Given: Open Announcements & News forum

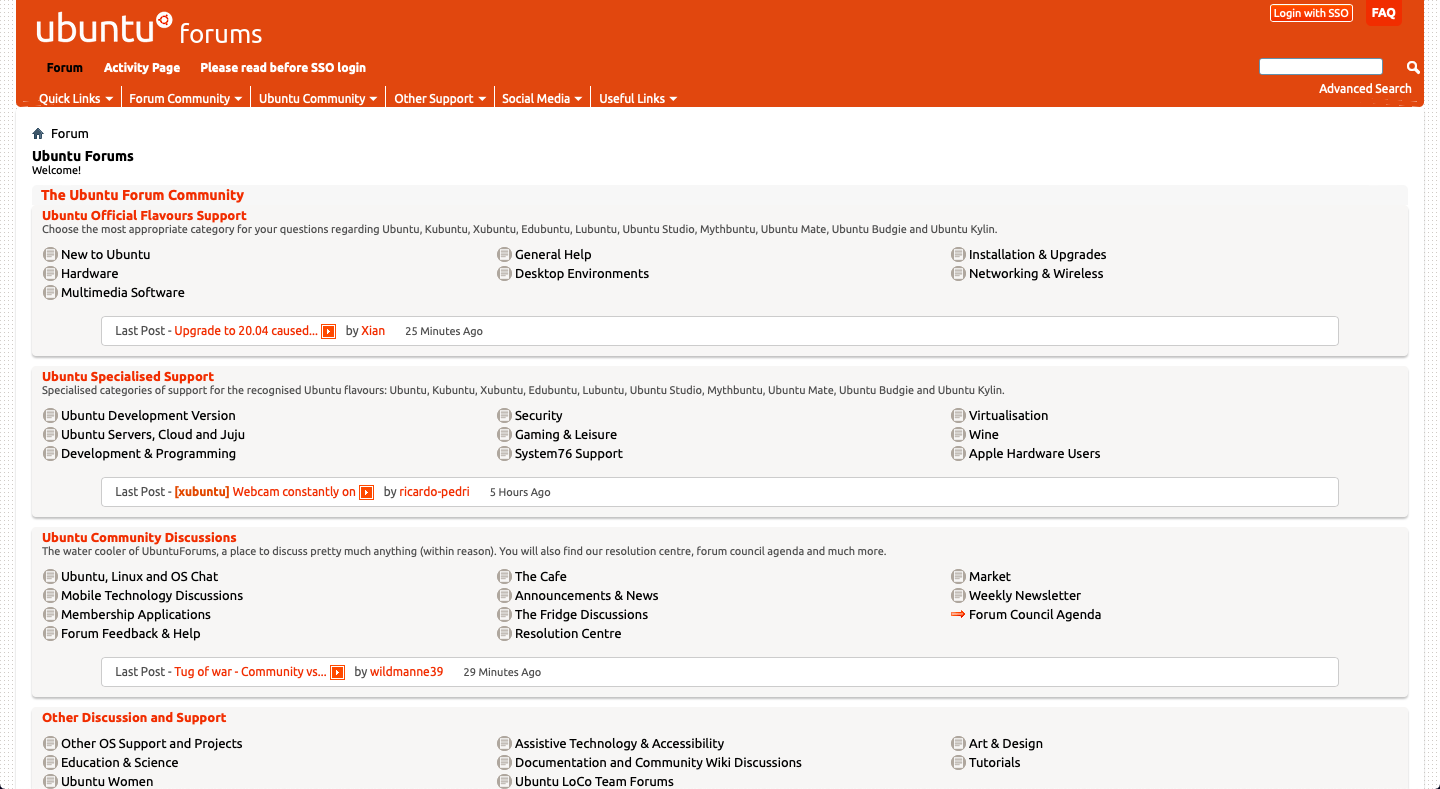Looking at the screenshot, I should click(x=586, y=596).
